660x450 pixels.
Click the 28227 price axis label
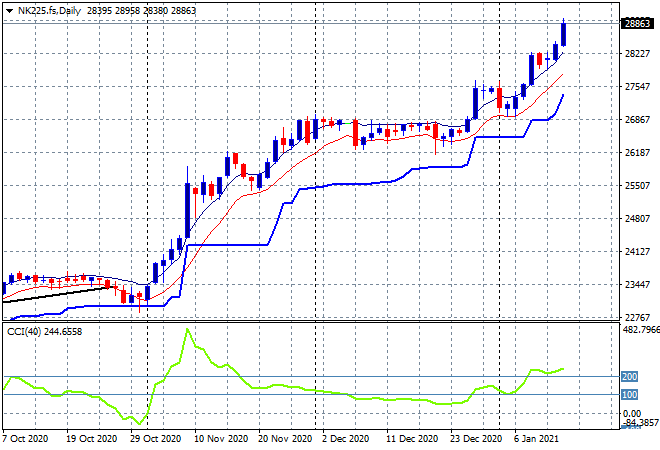tap(637, 53)
